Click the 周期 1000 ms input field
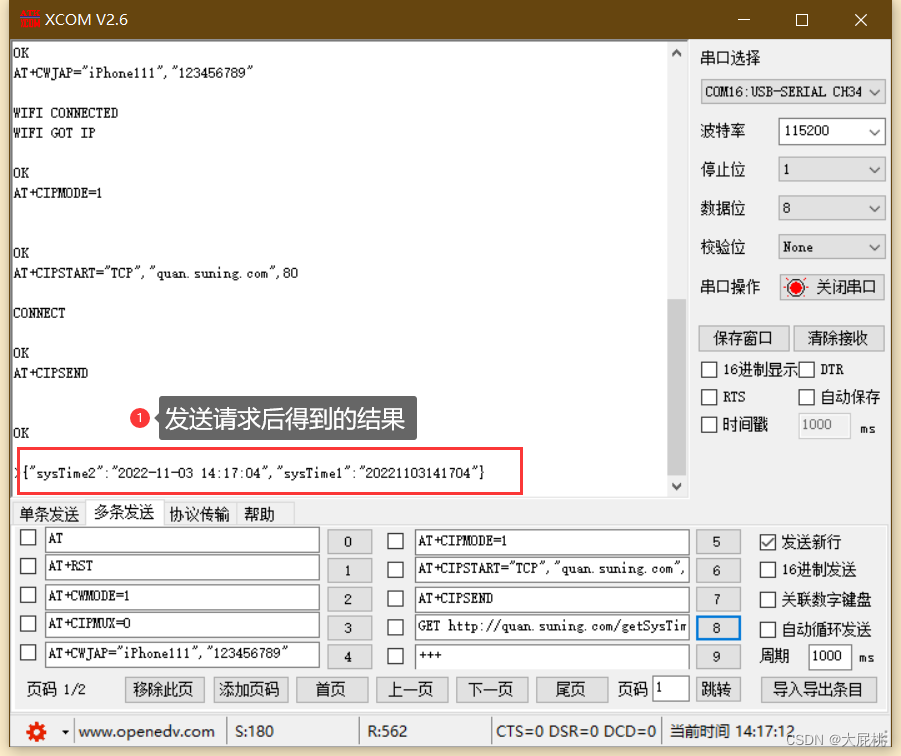This screenshot has height=756, width=901. (x=829, y=657)
